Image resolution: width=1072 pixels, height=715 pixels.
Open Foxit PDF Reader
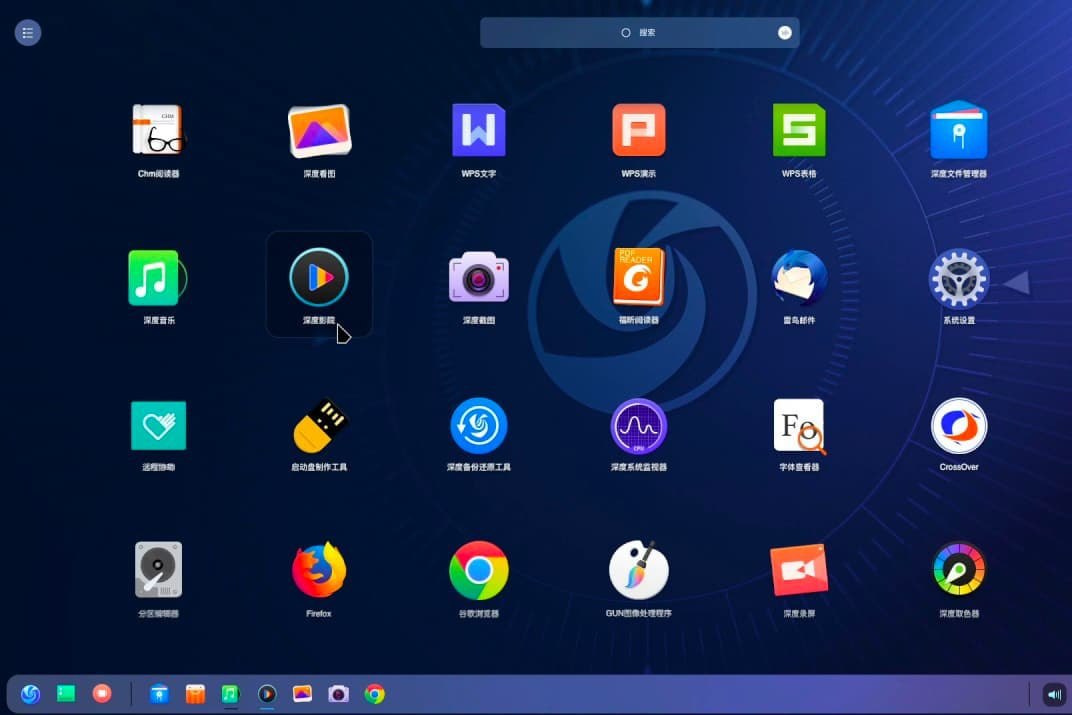pos(639,276)
